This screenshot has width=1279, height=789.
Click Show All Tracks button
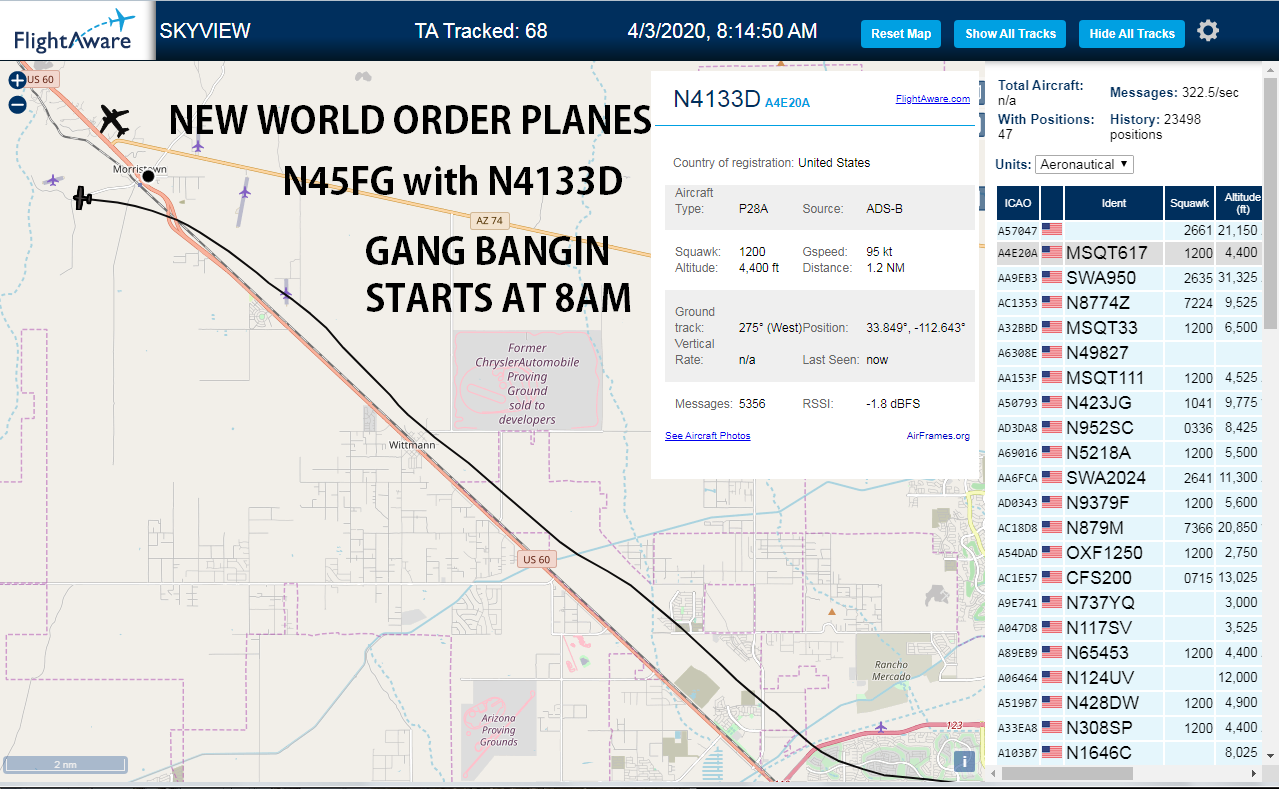pyautogui.click(x=1010, y=34)
